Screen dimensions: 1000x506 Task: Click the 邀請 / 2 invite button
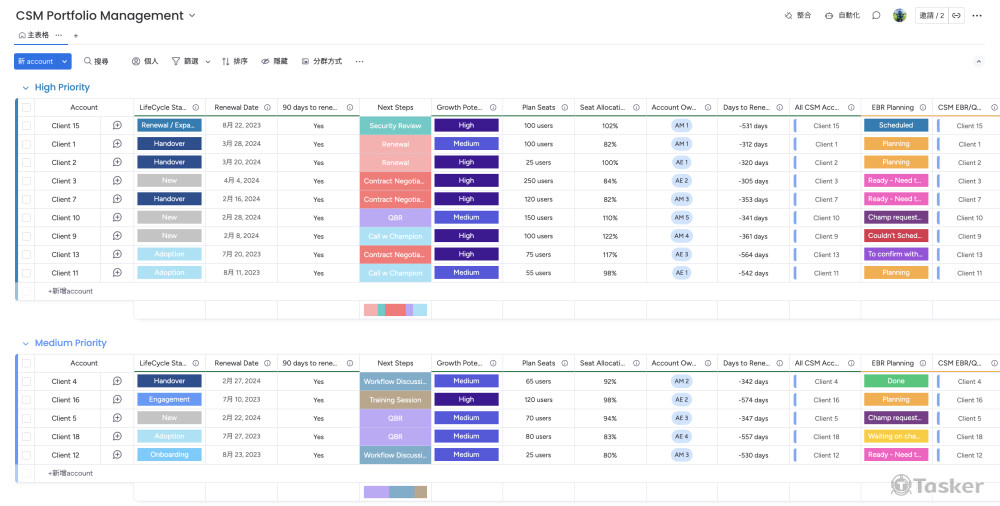click(931, 16)
